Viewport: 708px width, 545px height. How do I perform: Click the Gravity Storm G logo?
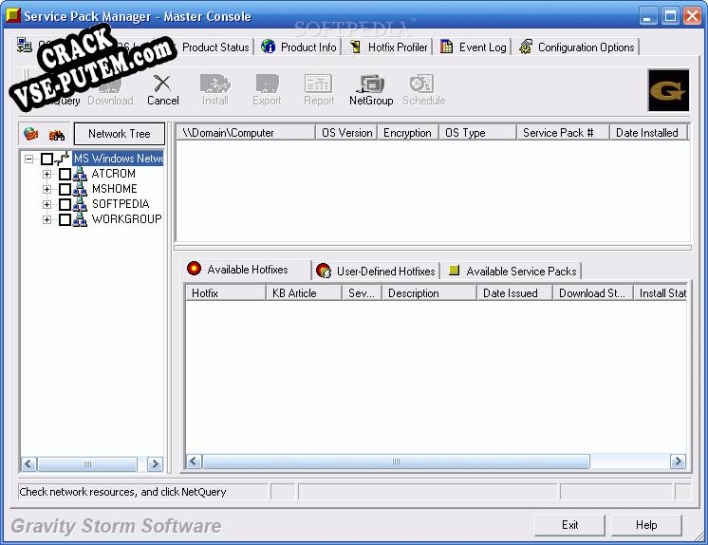coord(668,90)
